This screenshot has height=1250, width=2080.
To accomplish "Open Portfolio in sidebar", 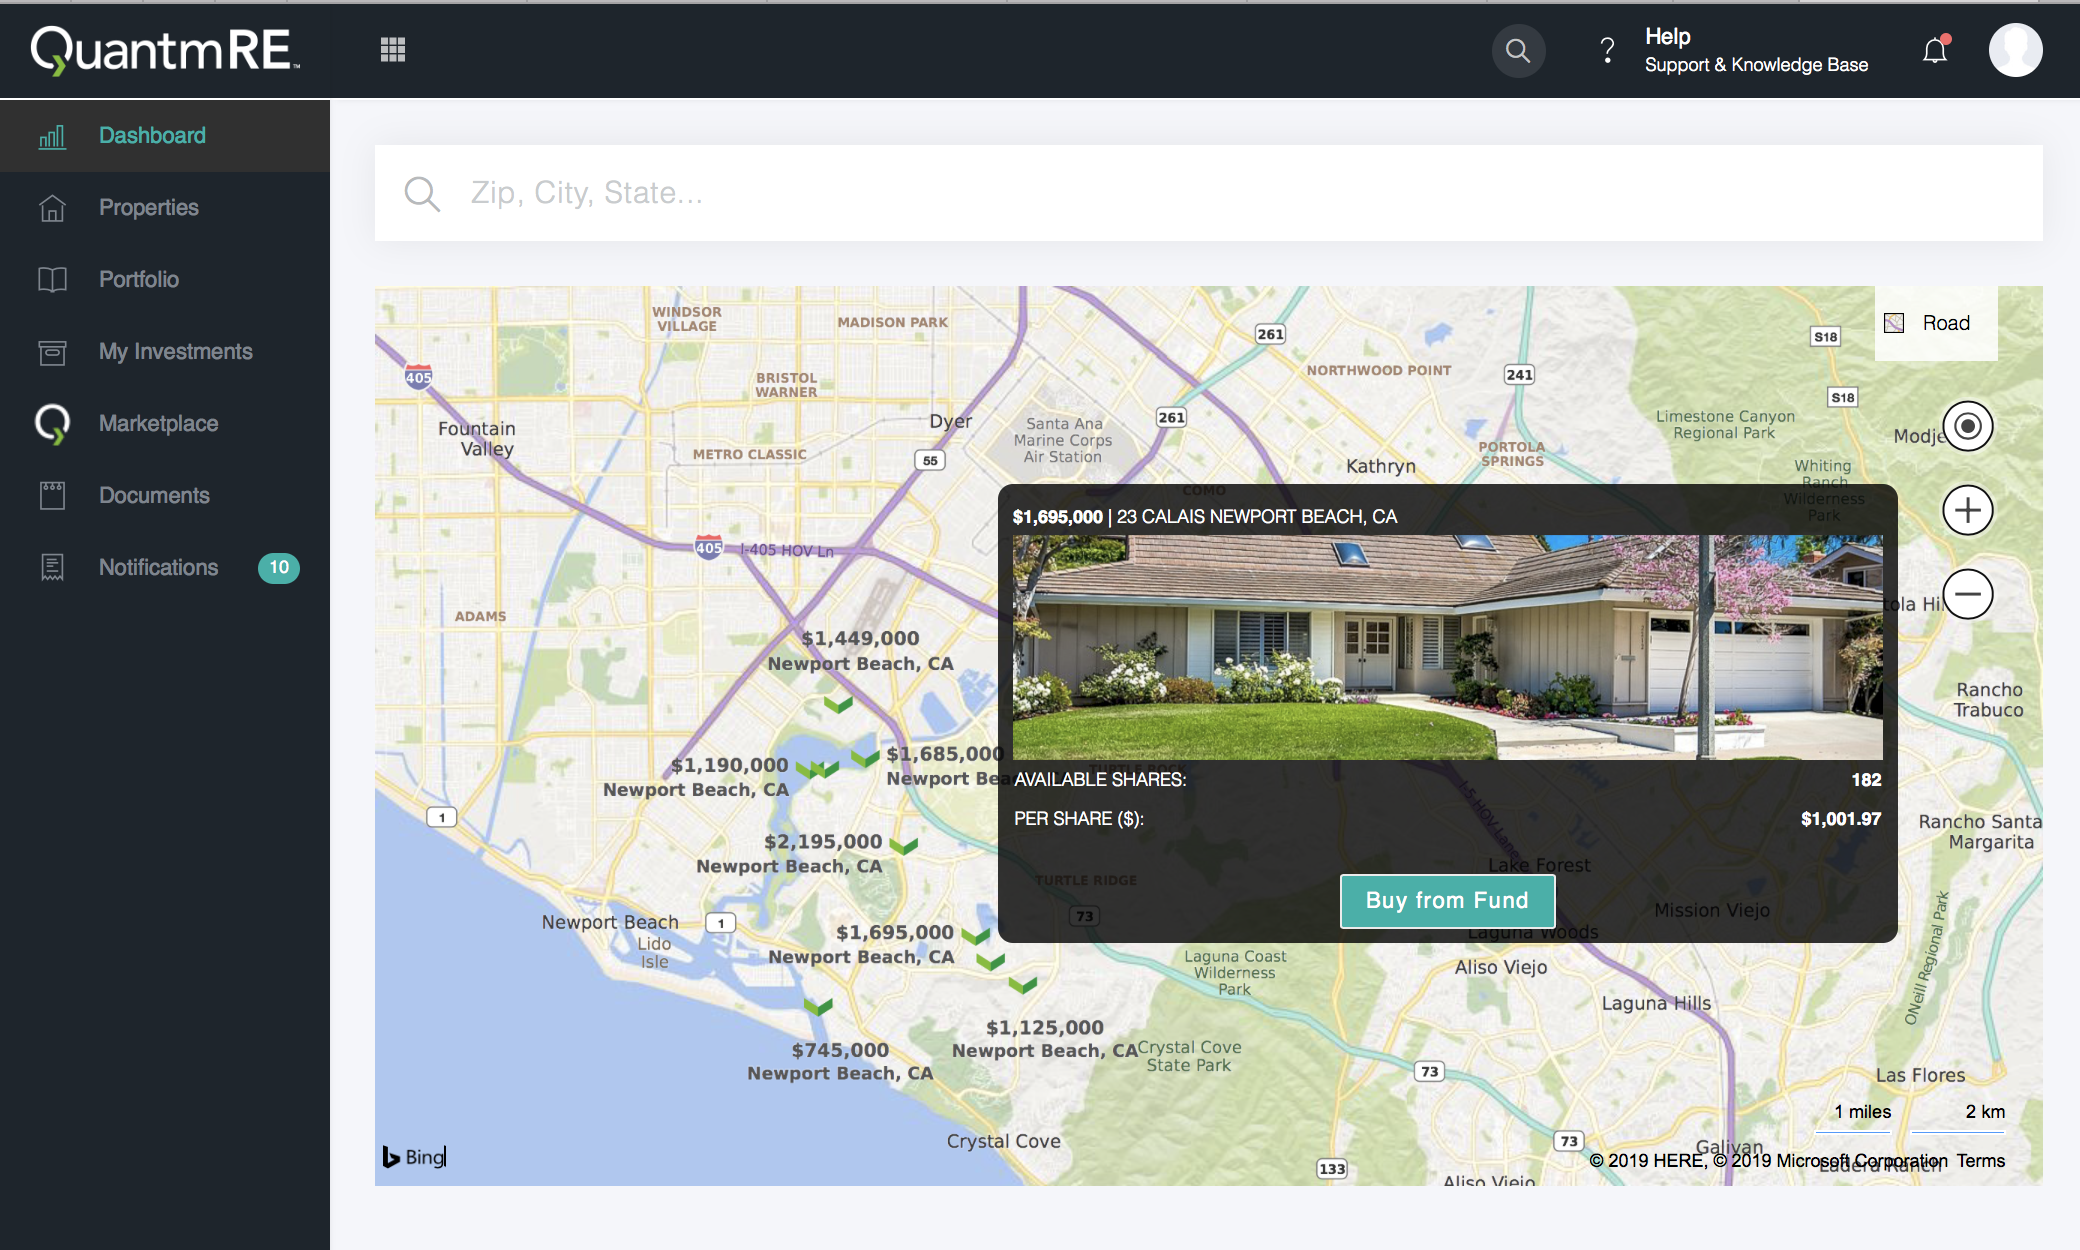I will (165, 280).
